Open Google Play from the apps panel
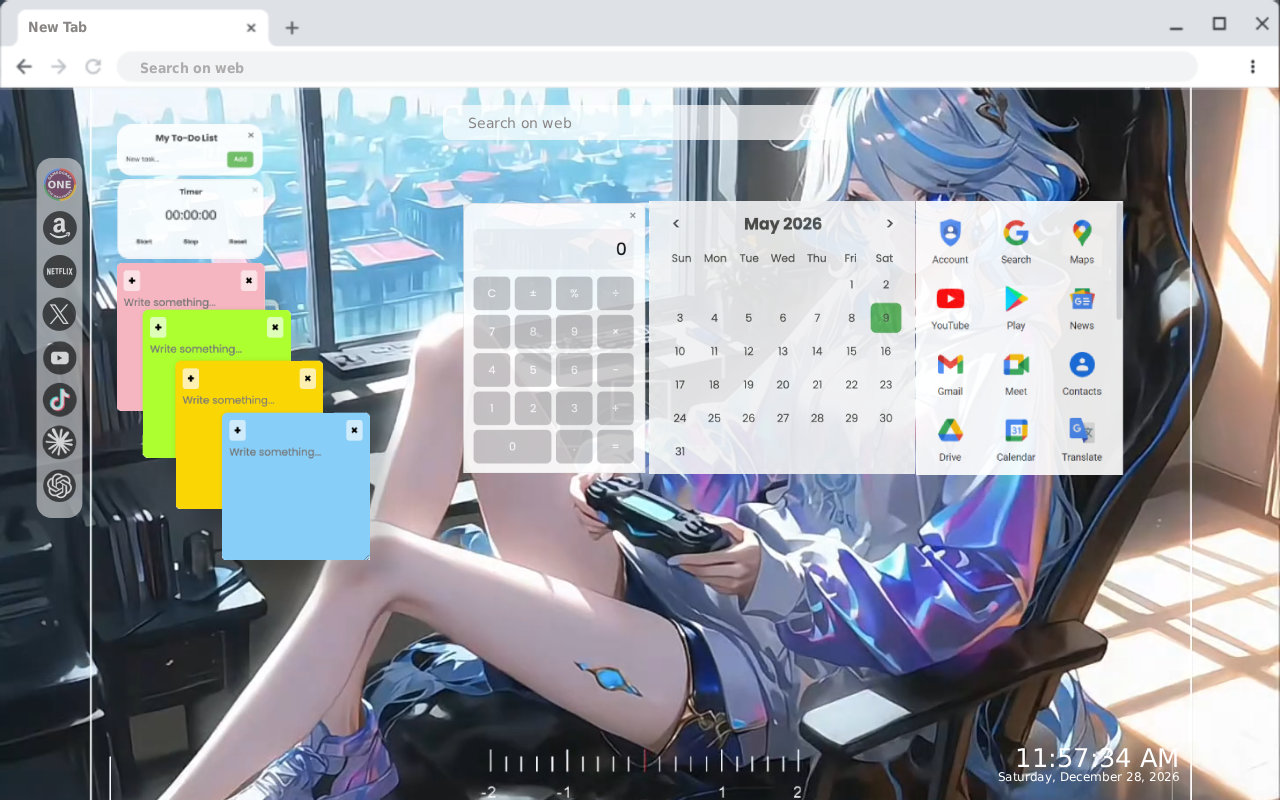The height and width of the screenshot is (800, 1280). click(1016, 307)
